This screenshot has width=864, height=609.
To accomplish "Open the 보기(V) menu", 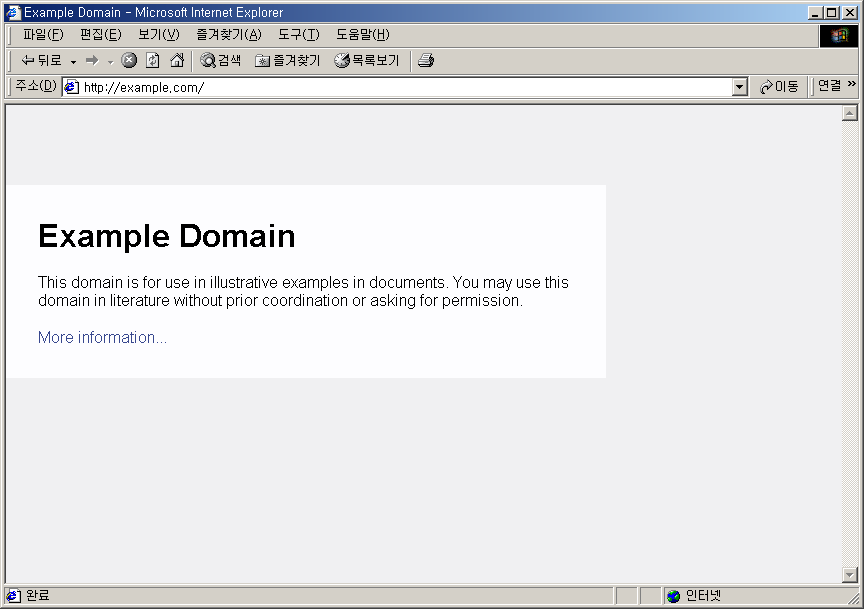I will coord(159,35).
